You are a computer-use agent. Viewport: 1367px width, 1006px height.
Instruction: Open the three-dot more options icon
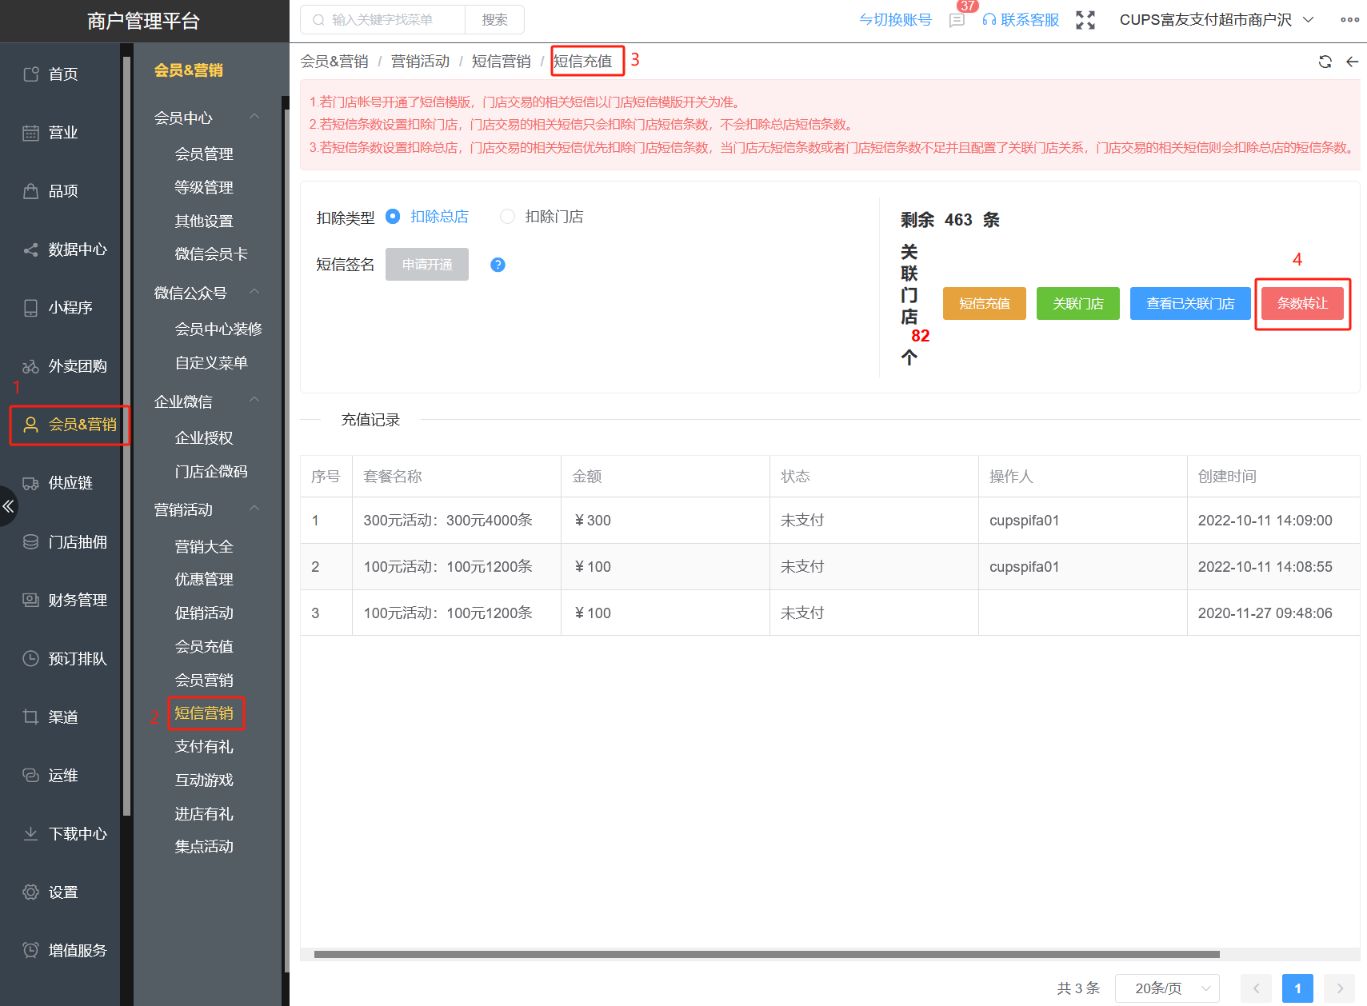click(x=1349, y=19)
